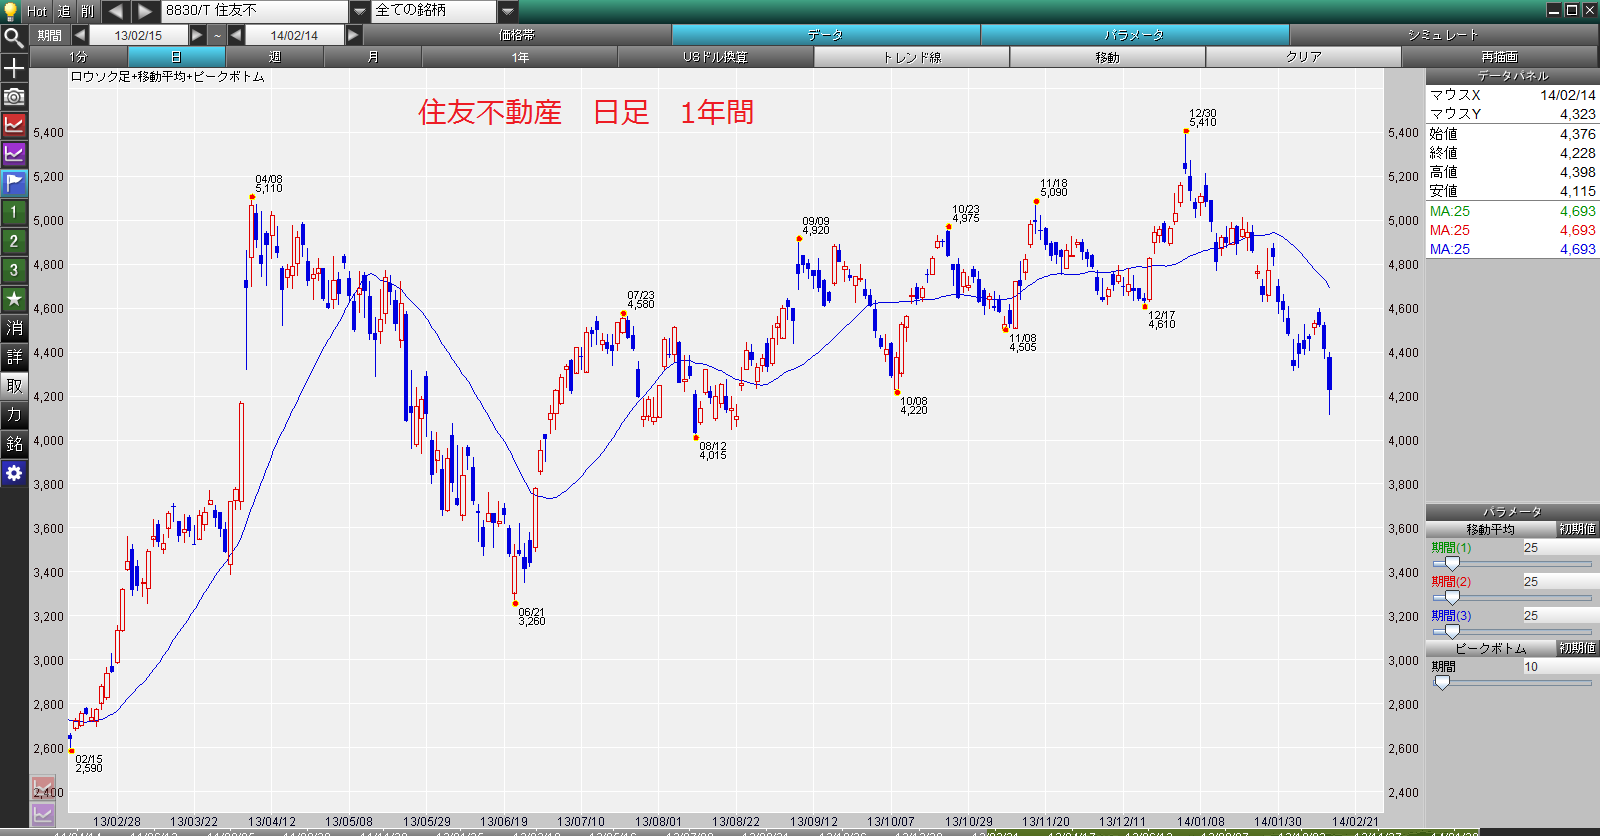Click the green number 2 button
The width and height of the screenshot is (1610, 836).
[14, 241]
